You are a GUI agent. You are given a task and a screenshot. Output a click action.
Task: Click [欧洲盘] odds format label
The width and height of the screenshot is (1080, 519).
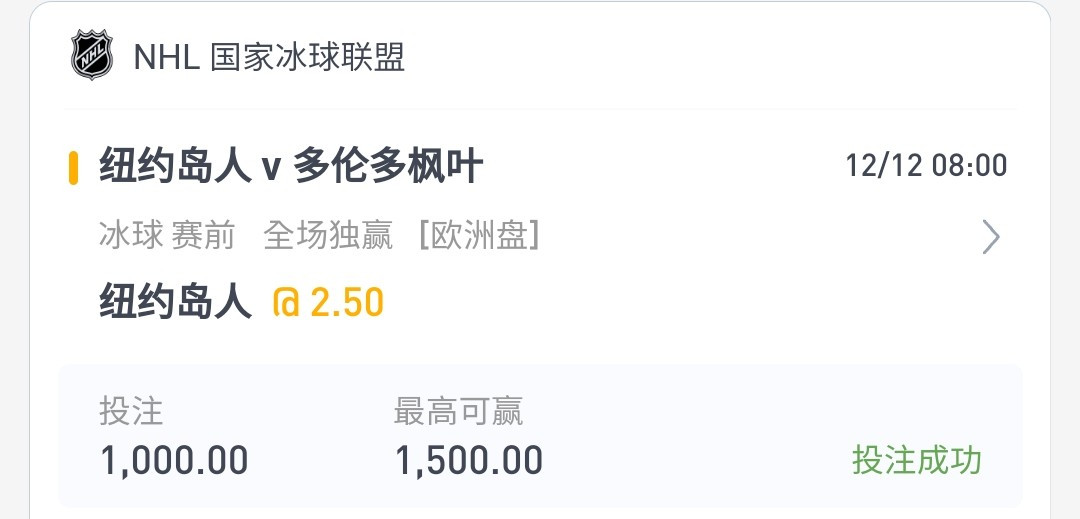click(479, 236)
